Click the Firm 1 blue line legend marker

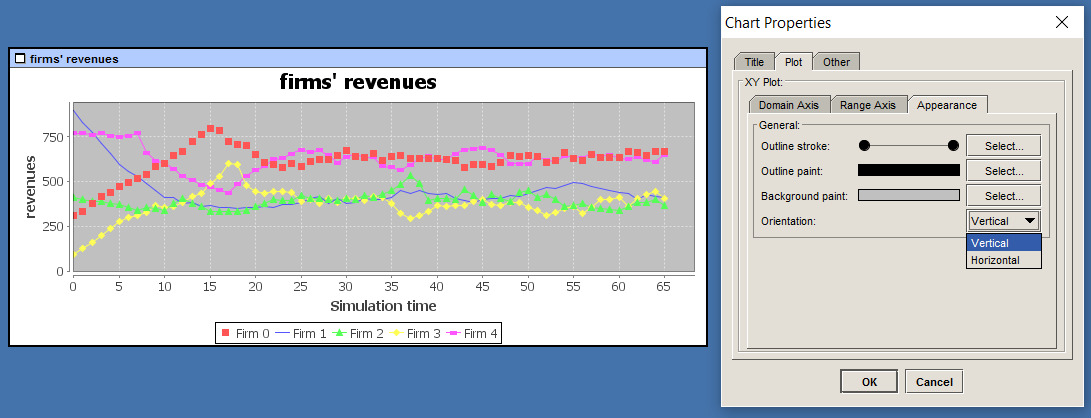point(280,333)
